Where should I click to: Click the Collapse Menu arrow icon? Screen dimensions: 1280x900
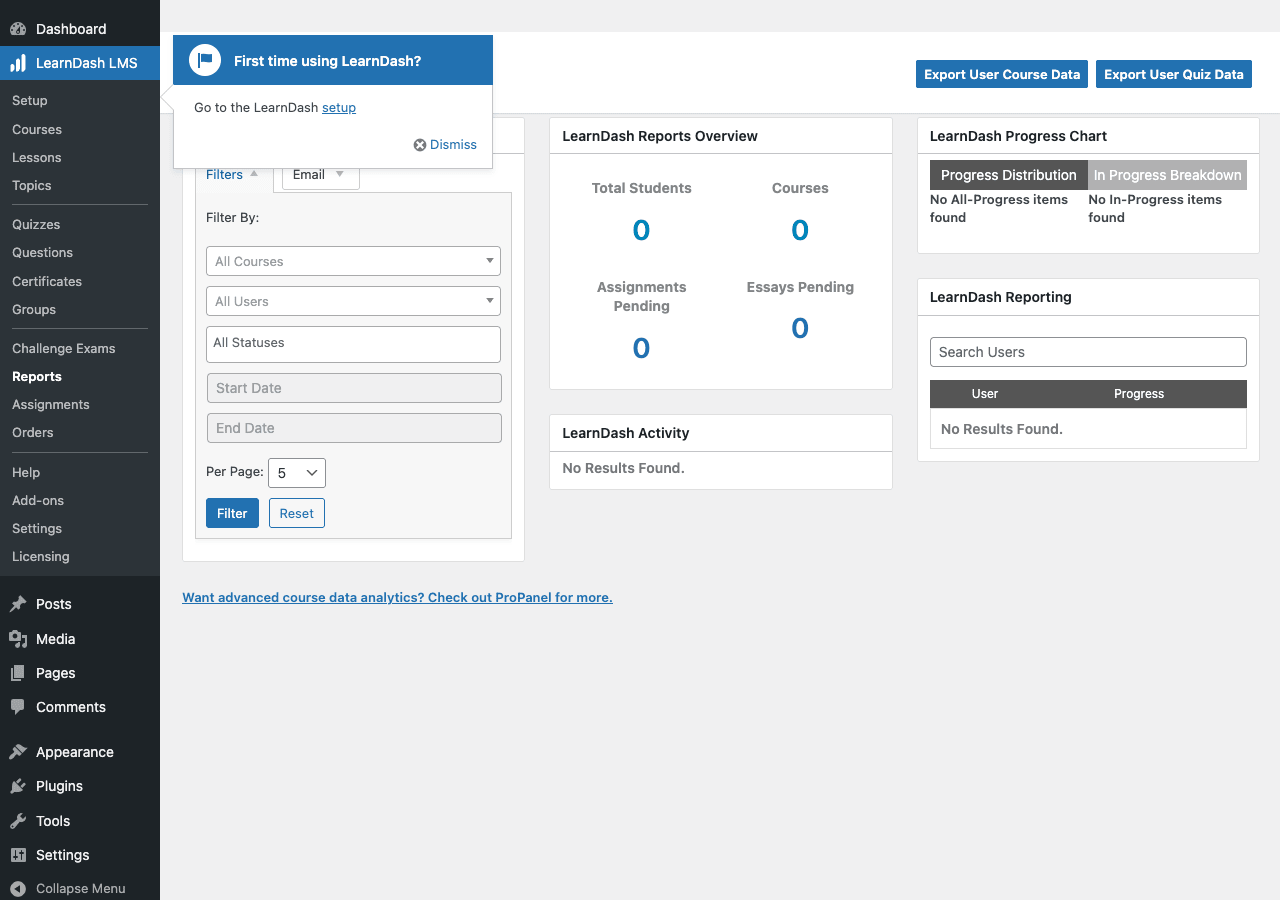click(18, 888)
